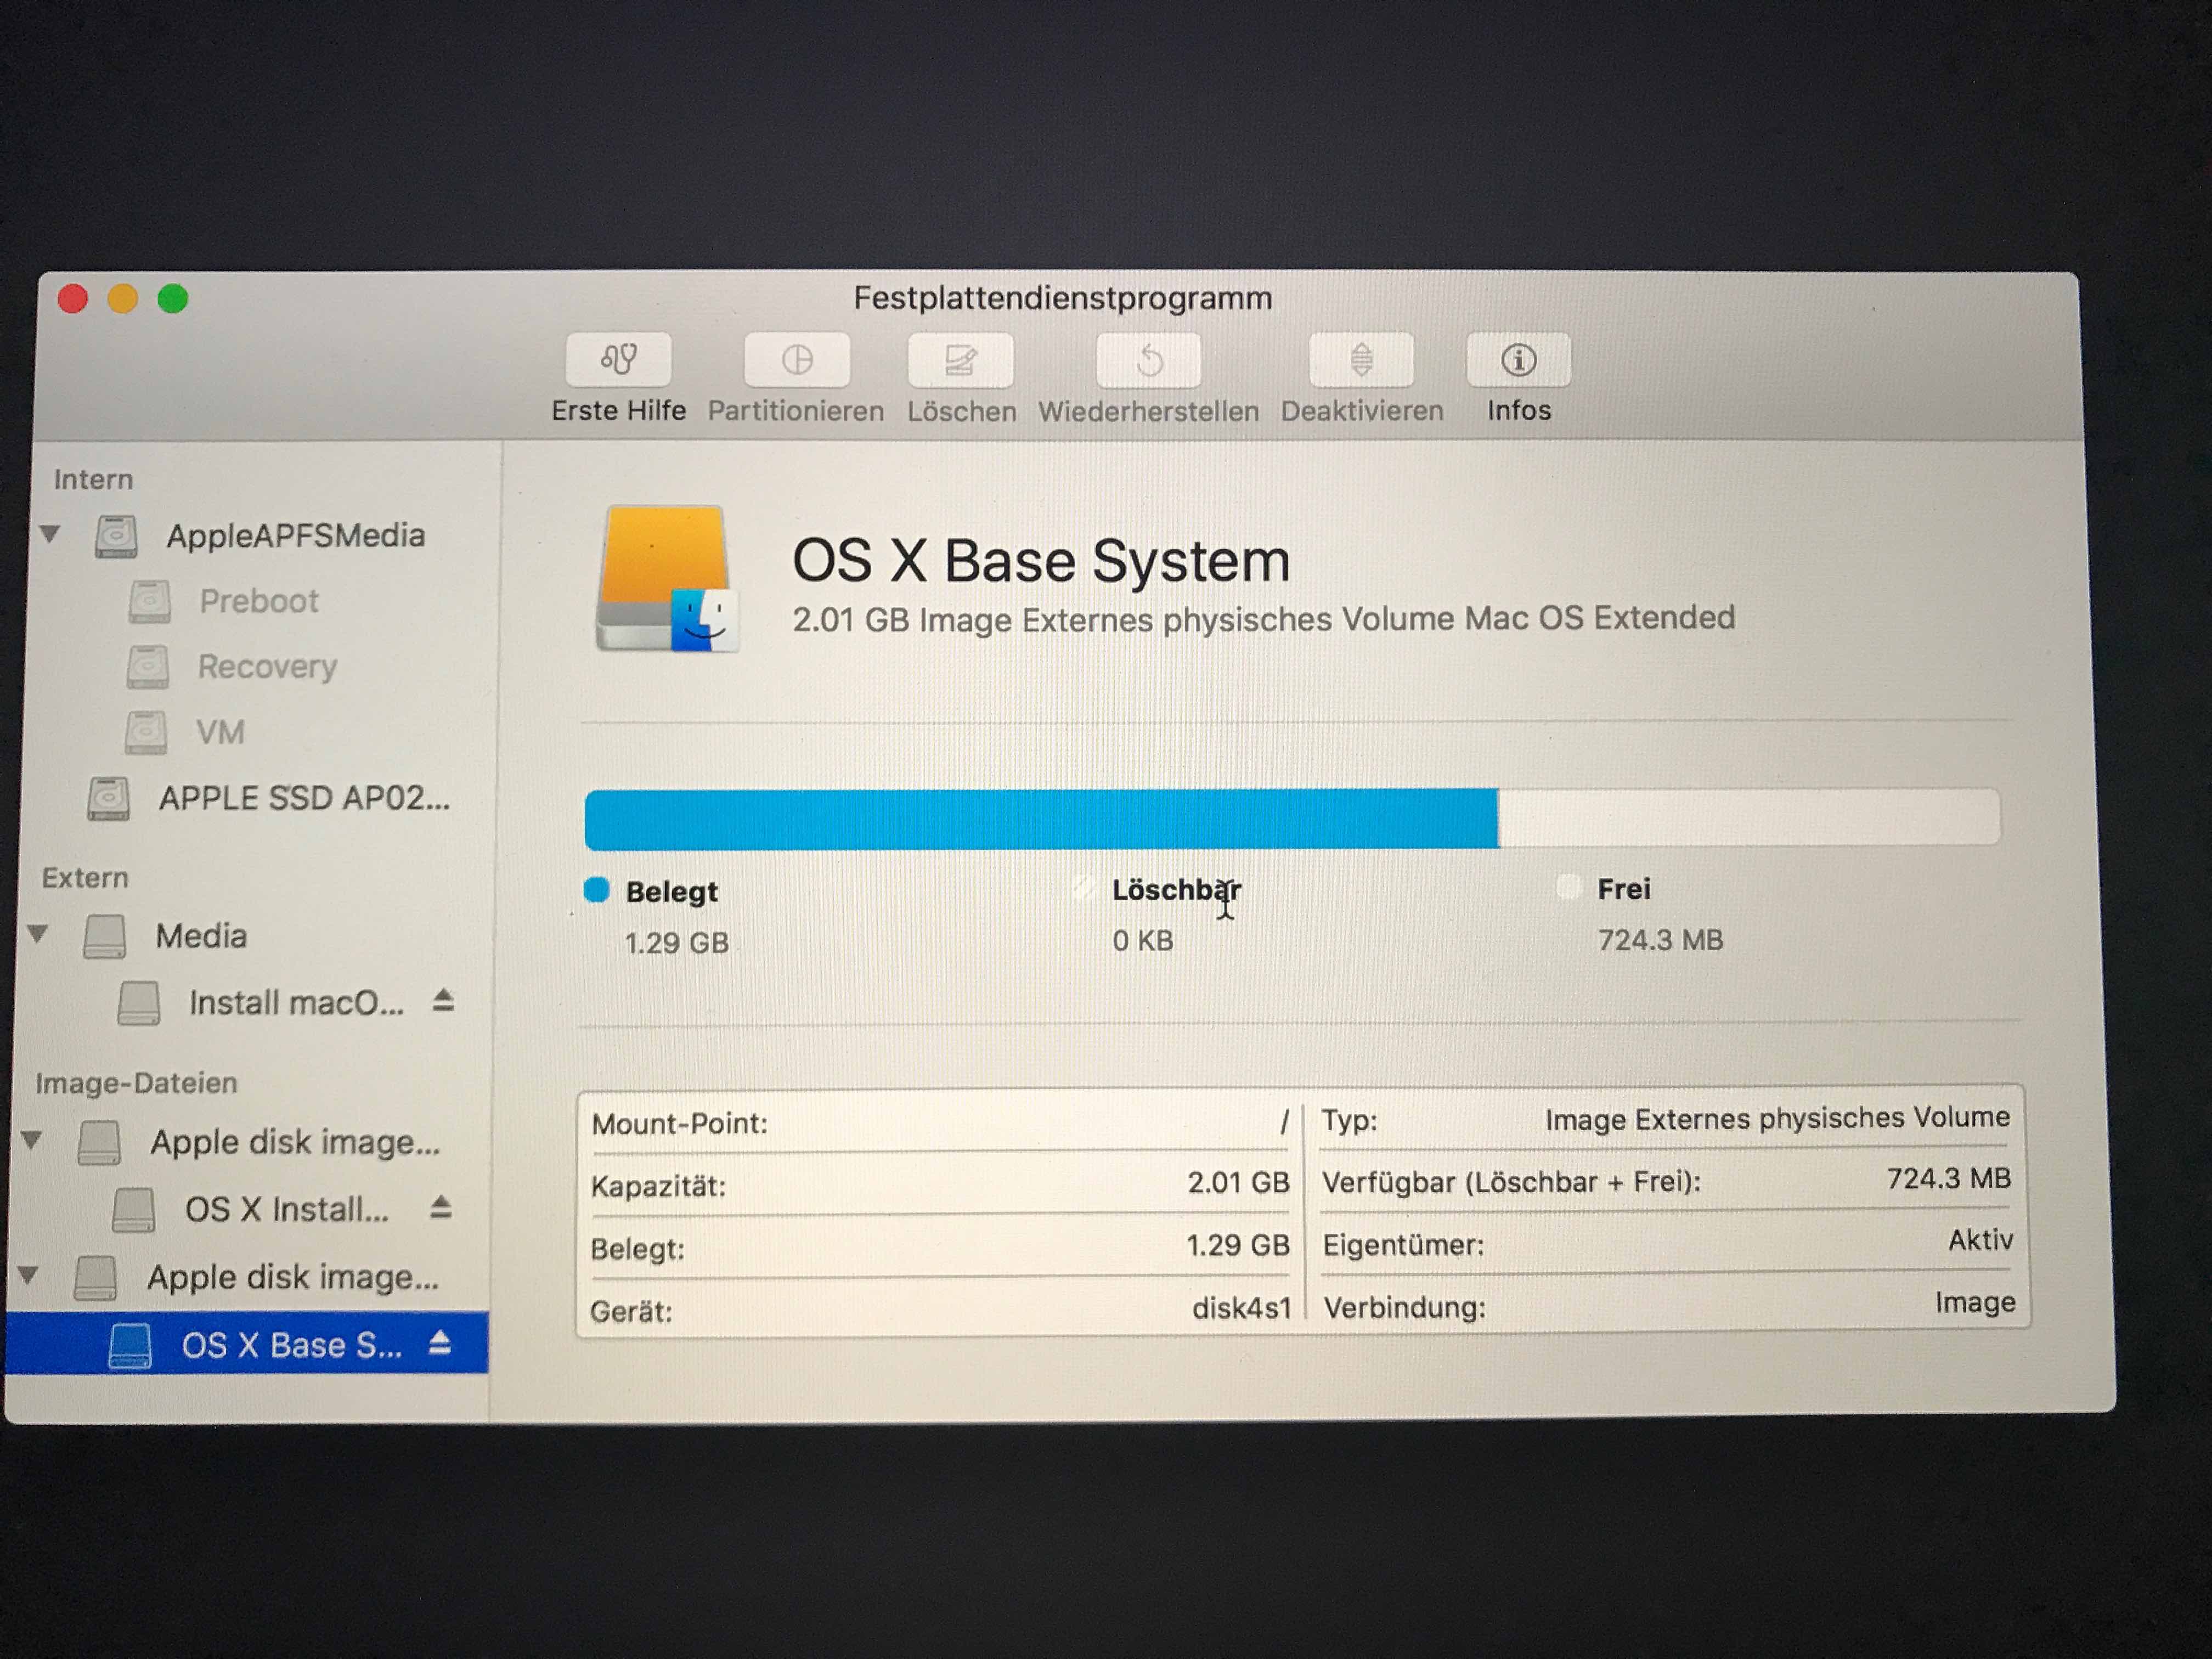Image resolution: width=2212 pixels, height=1659 pixels.
Task: Select the VM volume in sidebar
Action: tap(220, 732)
